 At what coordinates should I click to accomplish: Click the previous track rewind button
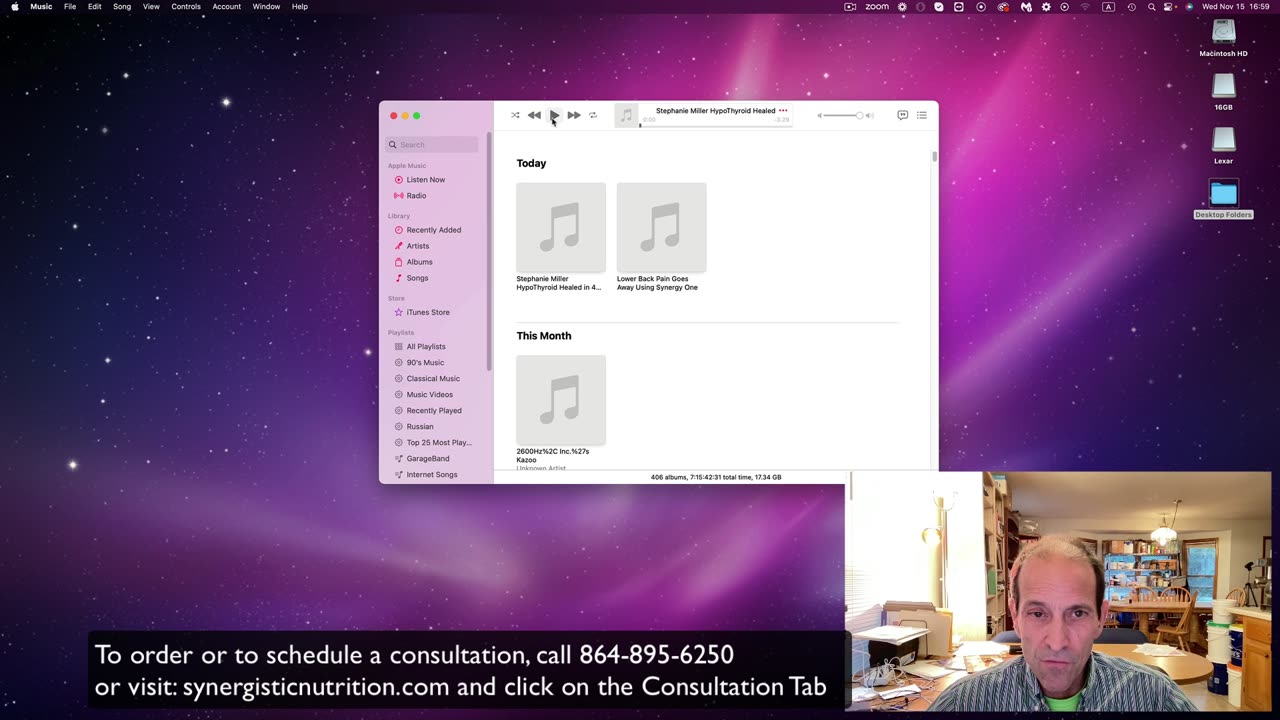534,115
